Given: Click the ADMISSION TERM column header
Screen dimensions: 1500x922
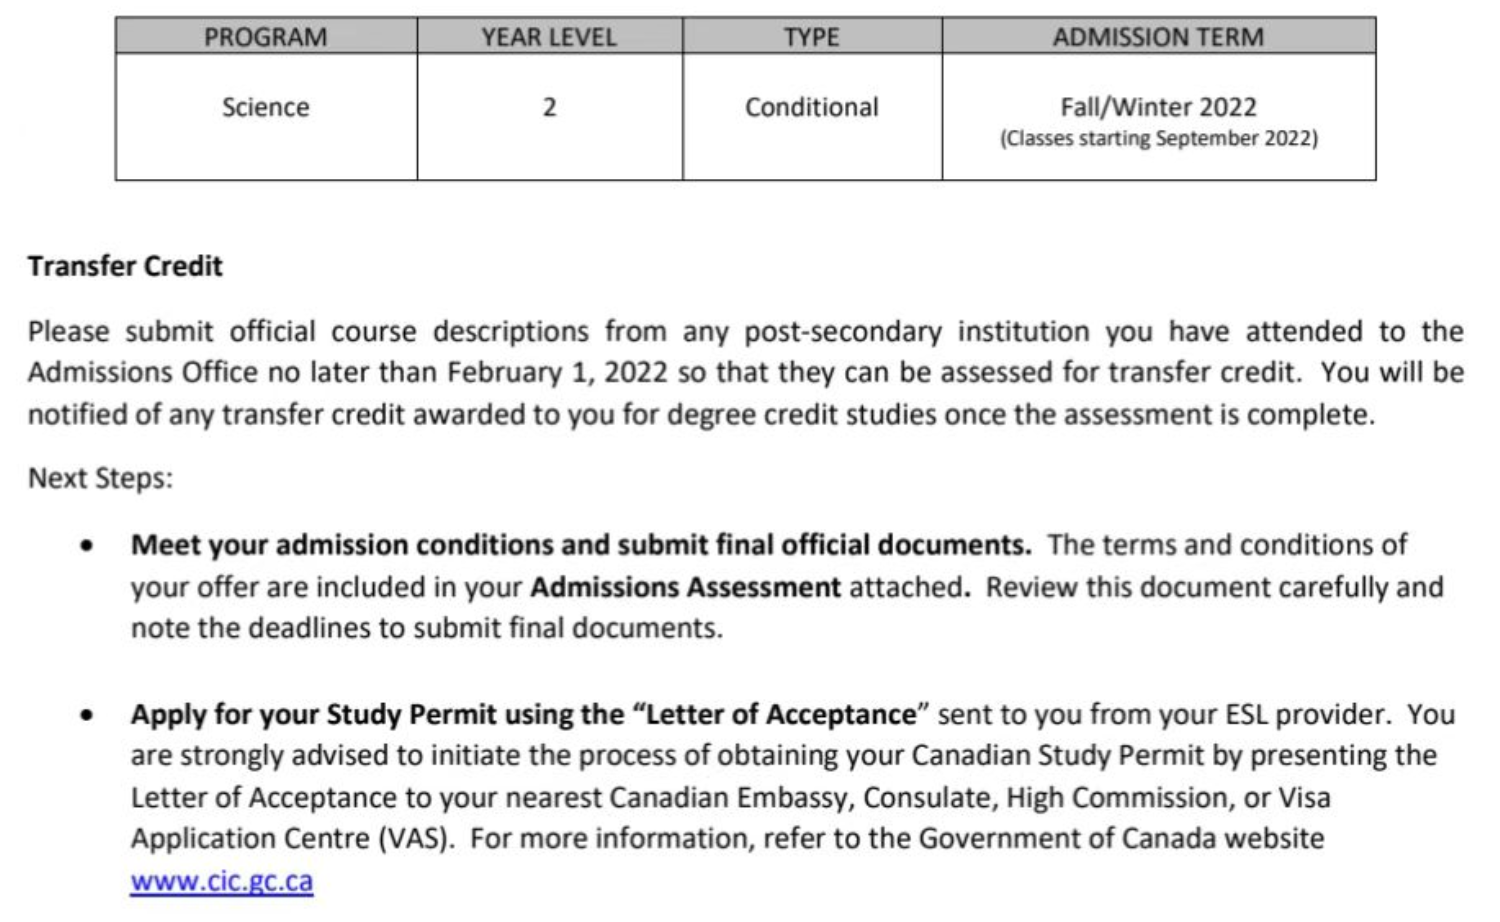Looking at the screenshot, I should point(1158,37).
